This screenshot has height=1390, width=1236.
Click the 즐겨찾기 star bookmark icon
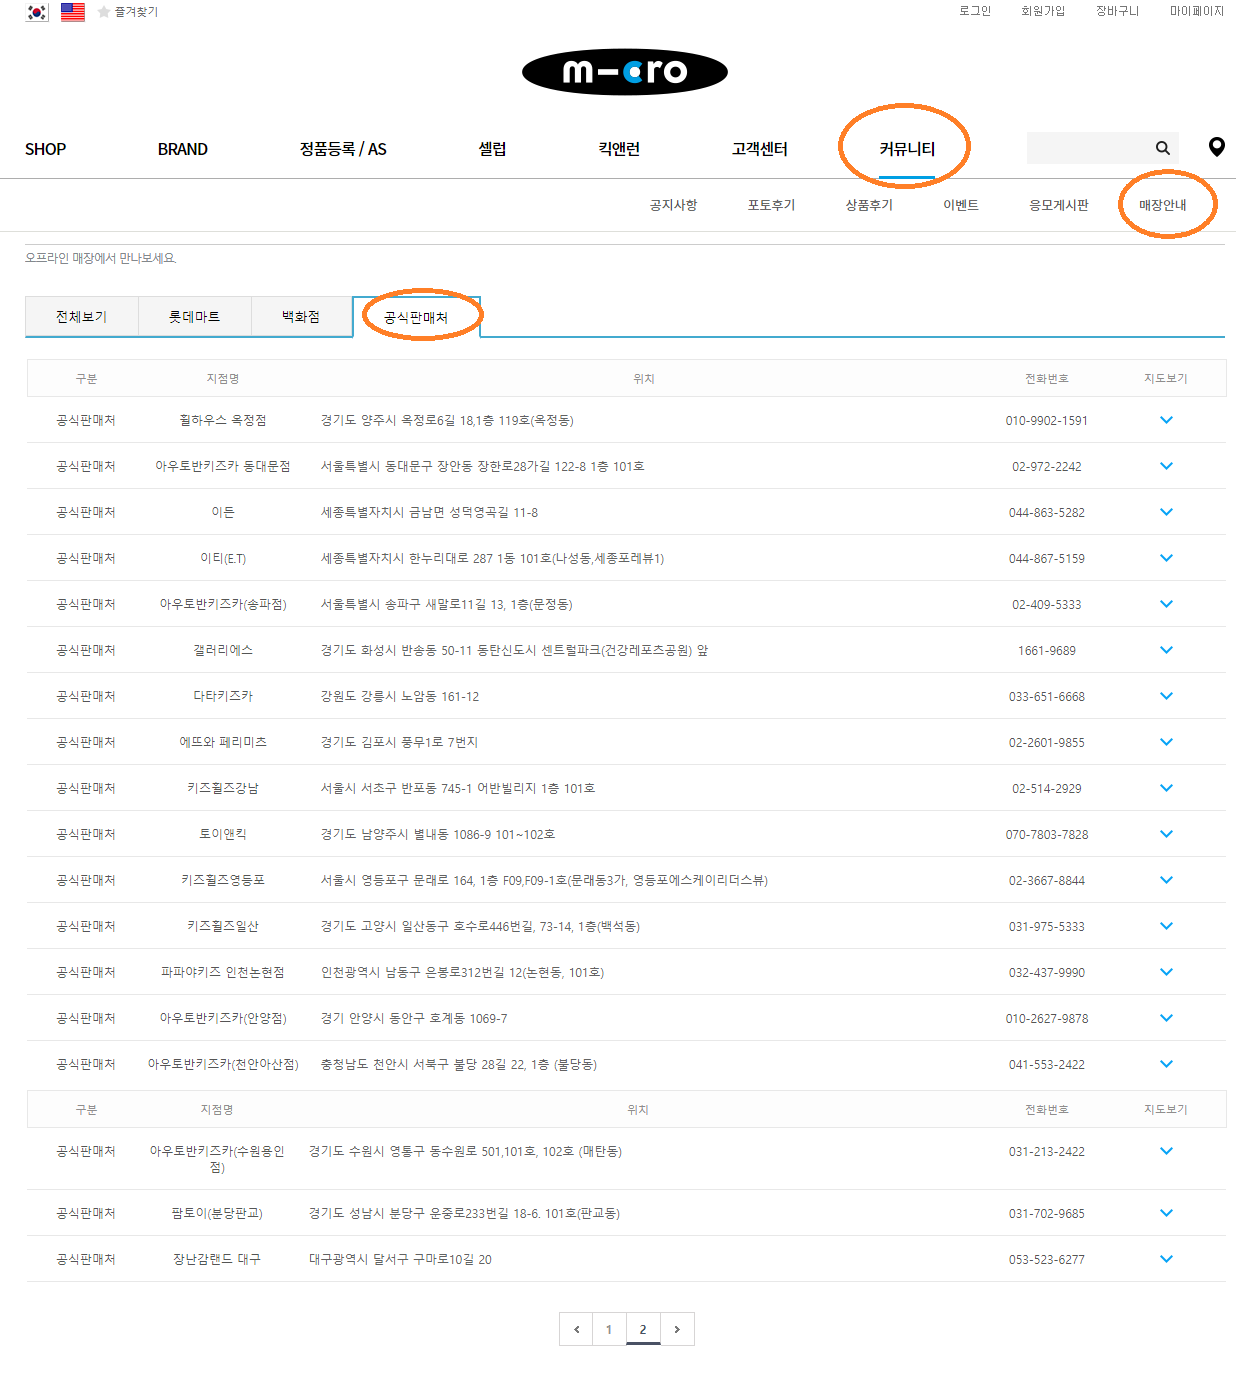pyautogui.click(x=104, y=12)
